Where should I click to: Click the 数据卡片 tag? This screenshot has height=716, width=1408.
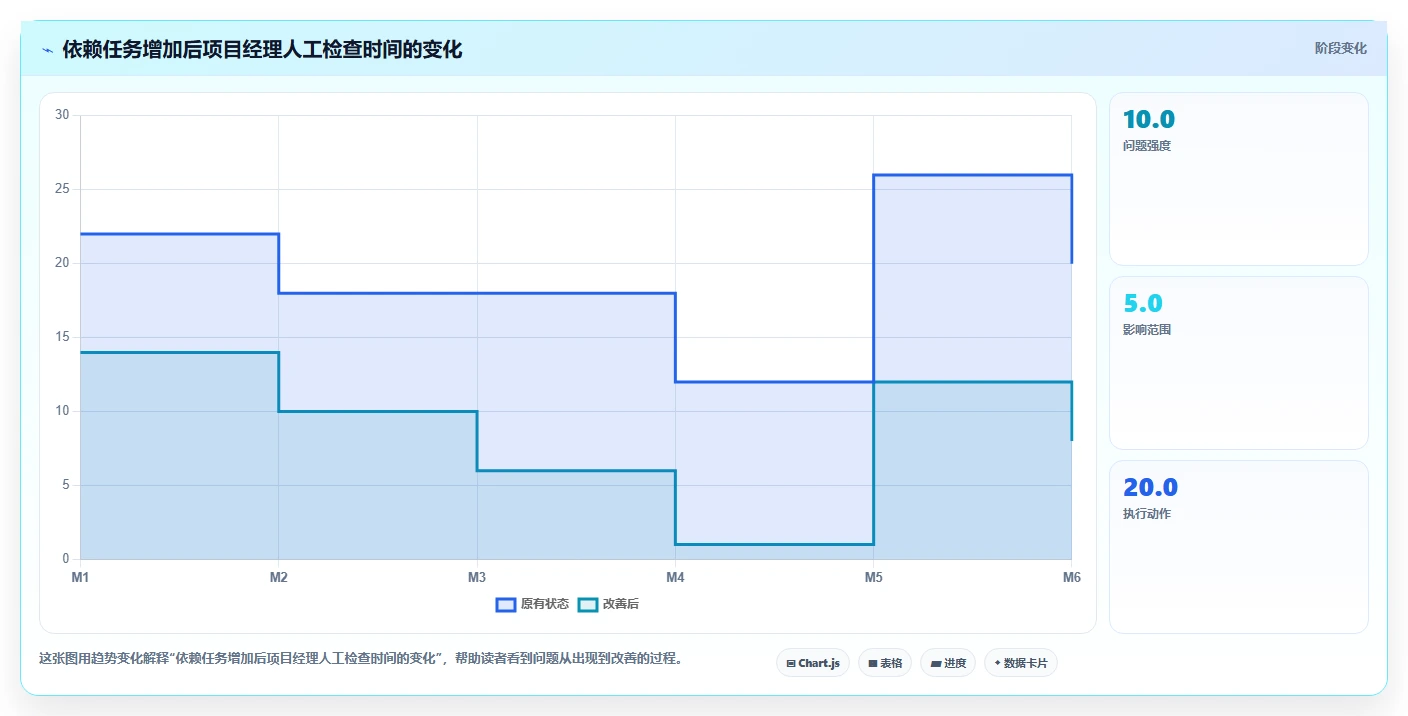point(1021,663)
